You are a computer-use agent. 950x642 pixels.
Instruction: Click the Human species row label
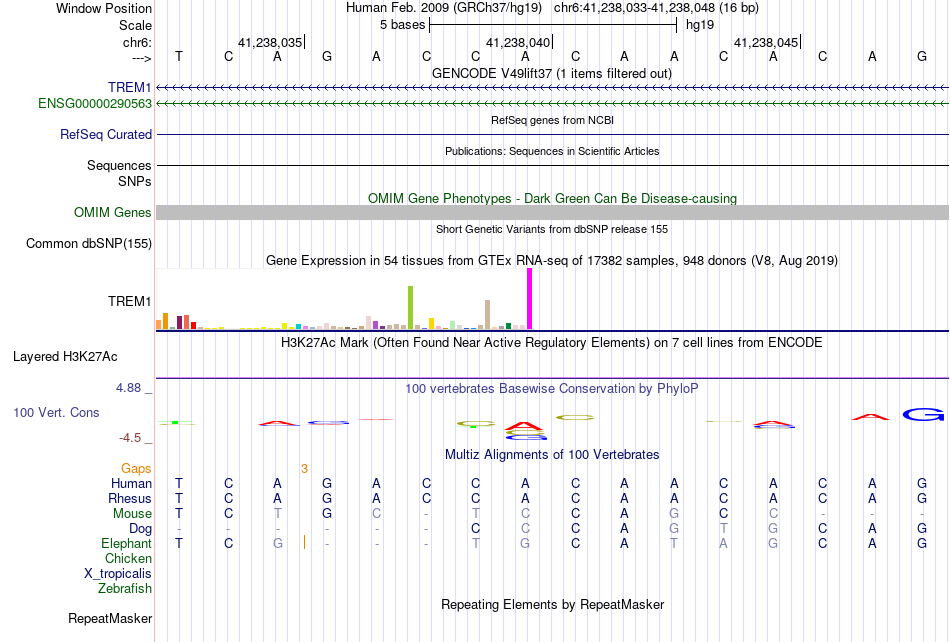click(x=131, y=483)
